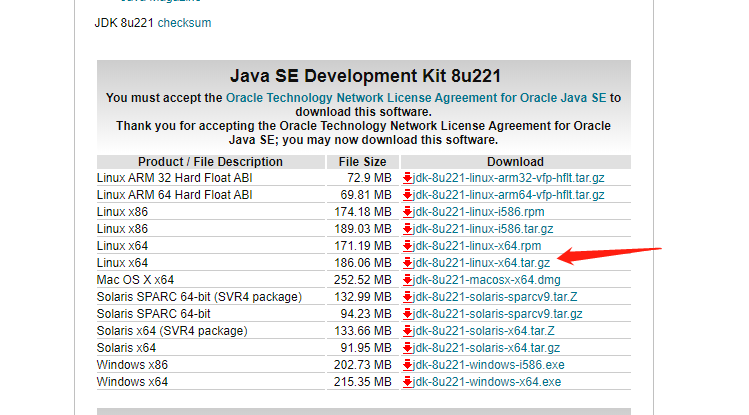Download jdk-8u221-linux-i586.rpm

pyautogui.click(x=479, y=212)
